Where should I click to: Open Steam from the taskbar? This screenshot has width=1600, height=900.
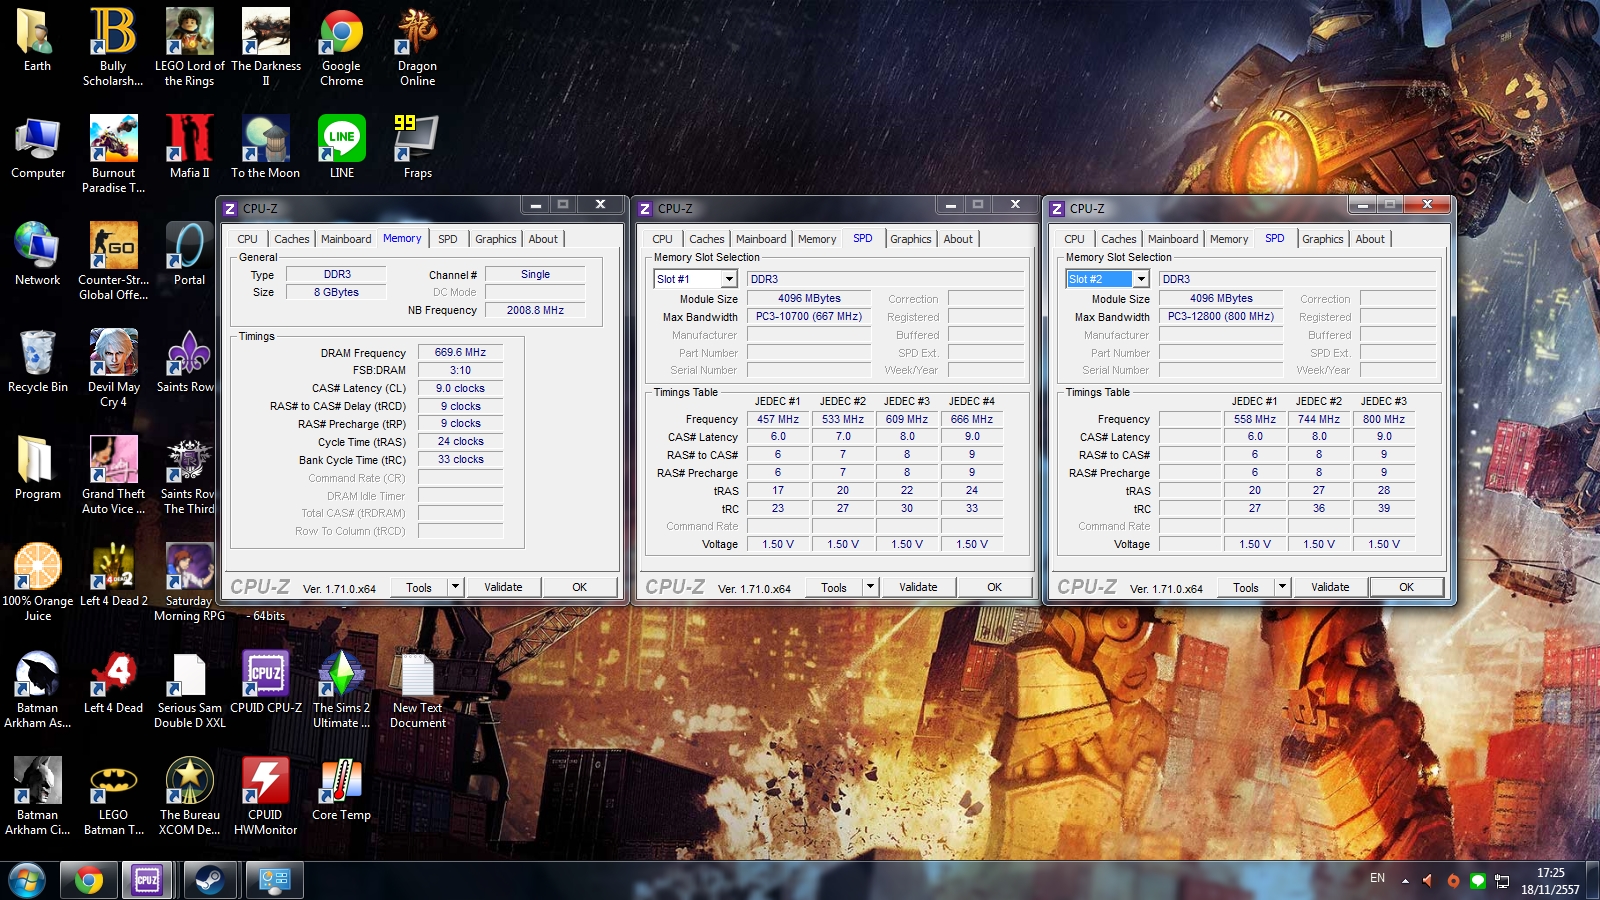click(209, 880)
